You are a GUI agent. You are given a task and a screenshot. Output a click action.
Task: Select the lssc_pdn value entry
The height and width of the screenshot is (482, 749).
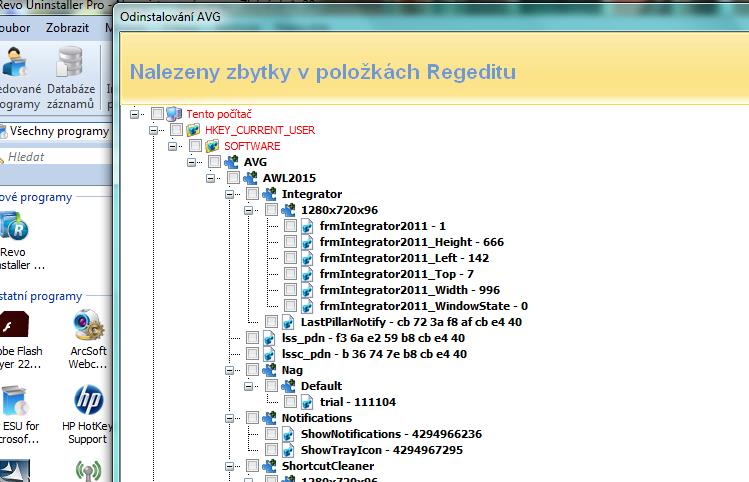point(374,354)
